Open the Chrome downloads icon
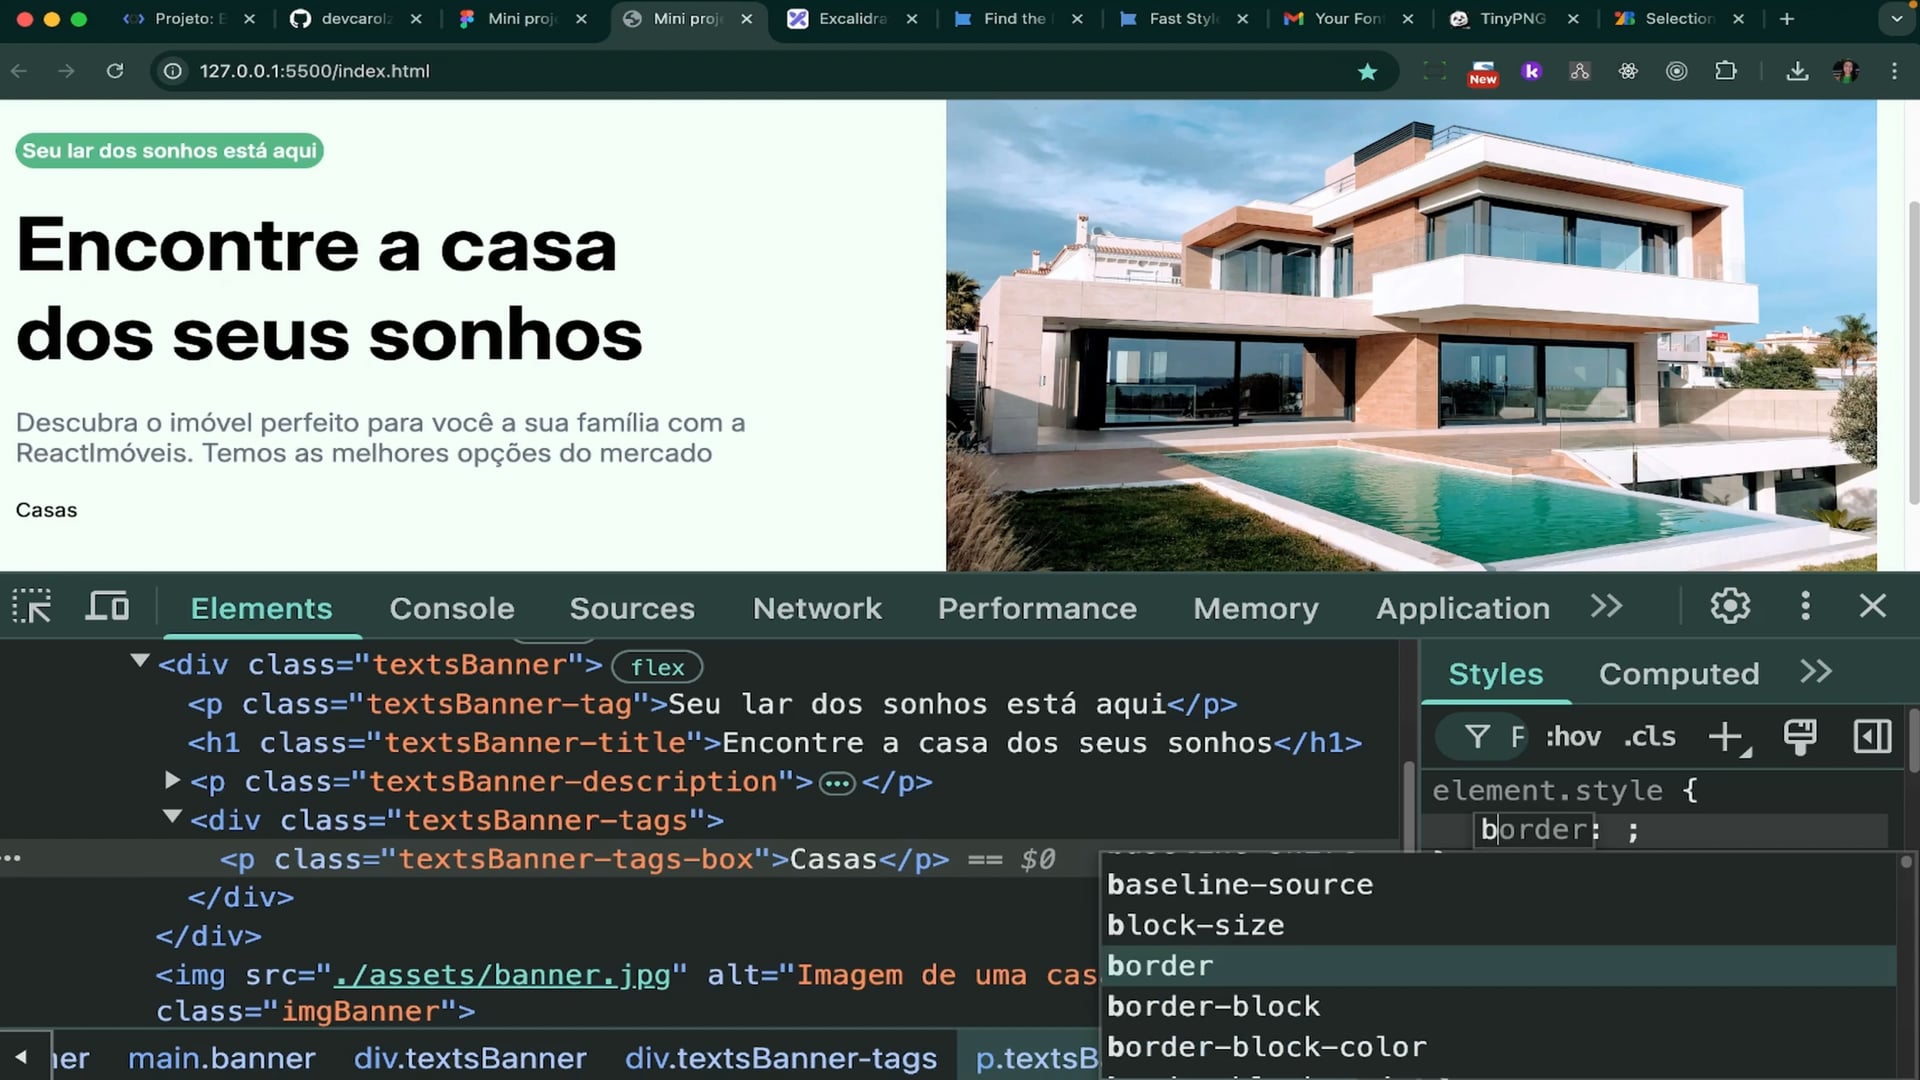Viewport: 1920px width, 1080px height. [1797, 71]
